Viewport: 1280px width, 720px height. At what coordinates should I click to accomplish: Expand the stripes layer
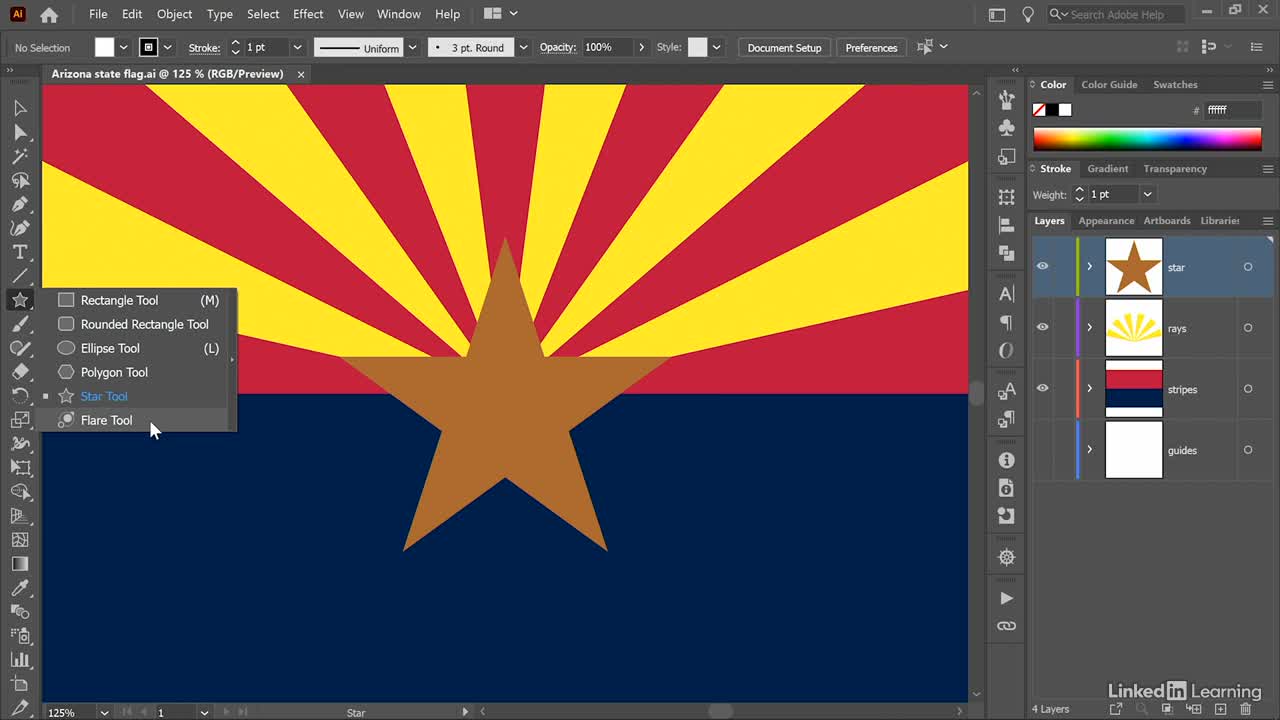click(x=1090, y=389)
